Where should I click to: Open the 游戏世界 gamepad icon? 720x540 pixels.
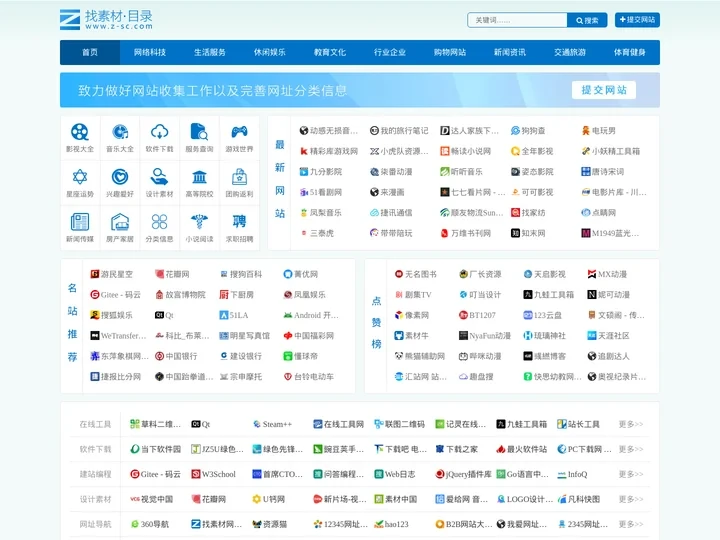point(239,132)
